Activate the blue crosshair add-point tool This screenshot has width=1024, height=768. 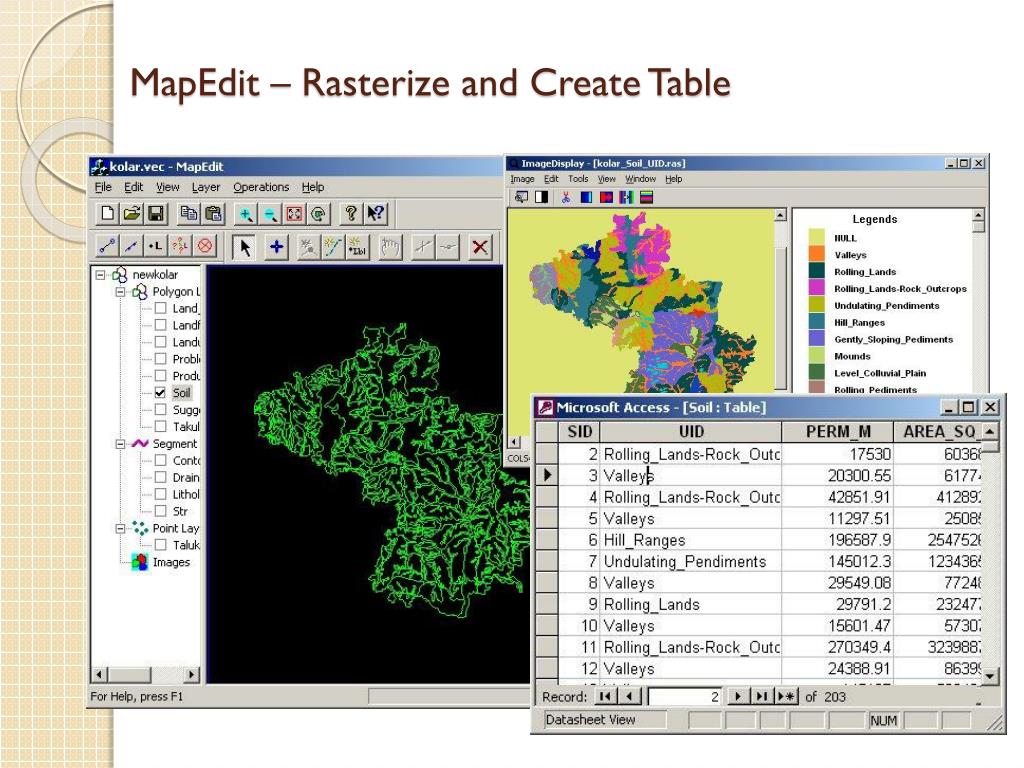coord(277,247)
